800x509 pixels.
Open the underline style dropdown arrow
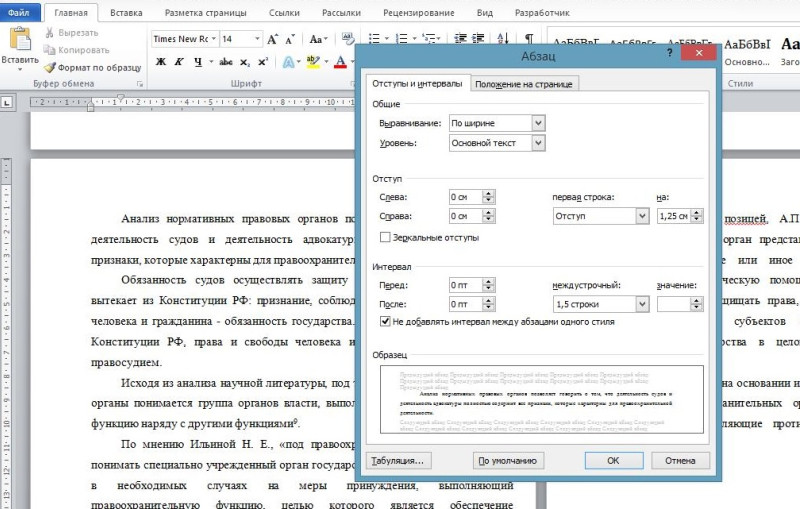coord(211,62)
